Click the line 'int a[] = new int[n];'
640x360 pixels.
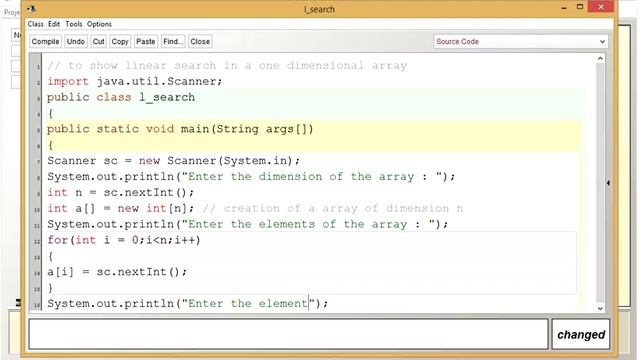coord(120,209)
